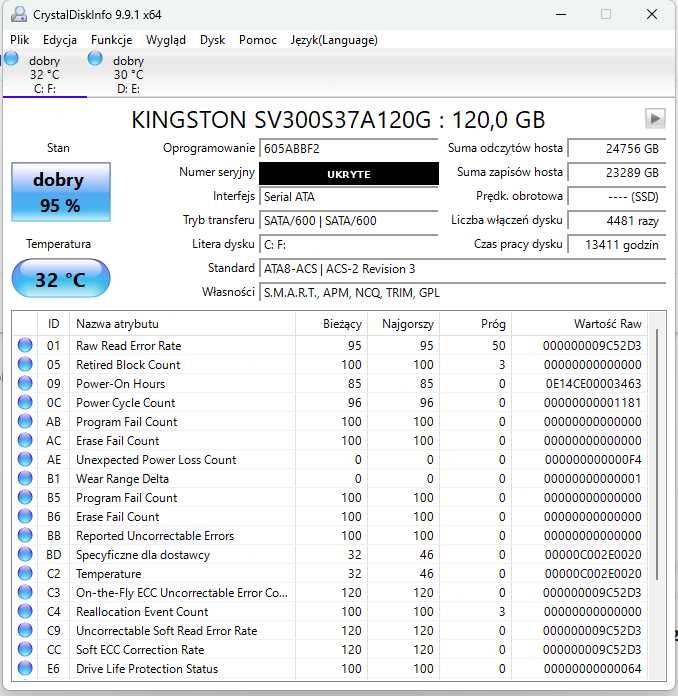Select the Wear Range Delta attribute name
Viewport: 678px width, 696px height.
point(122,478)
